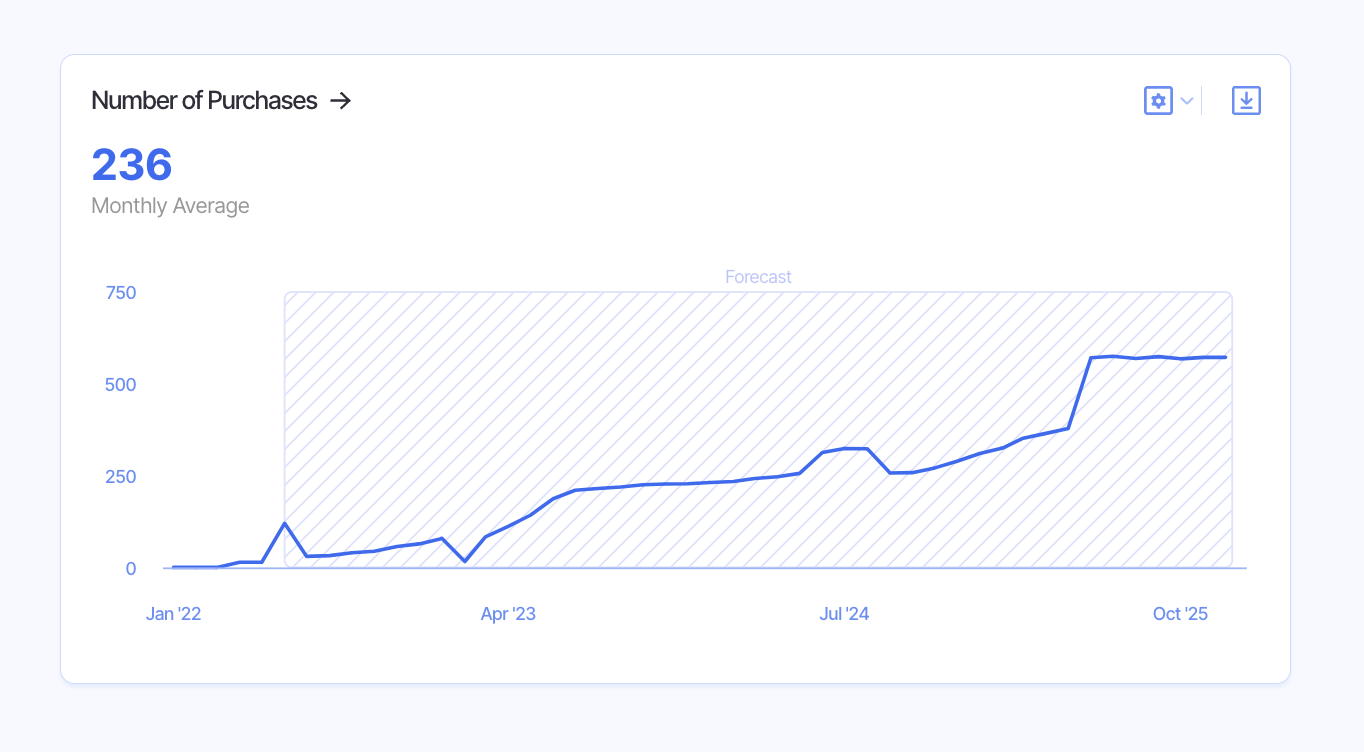Select the Monthly Average label
Image resolution: width=1364 pixels, height=752 pixels.
tap(170, 206)
